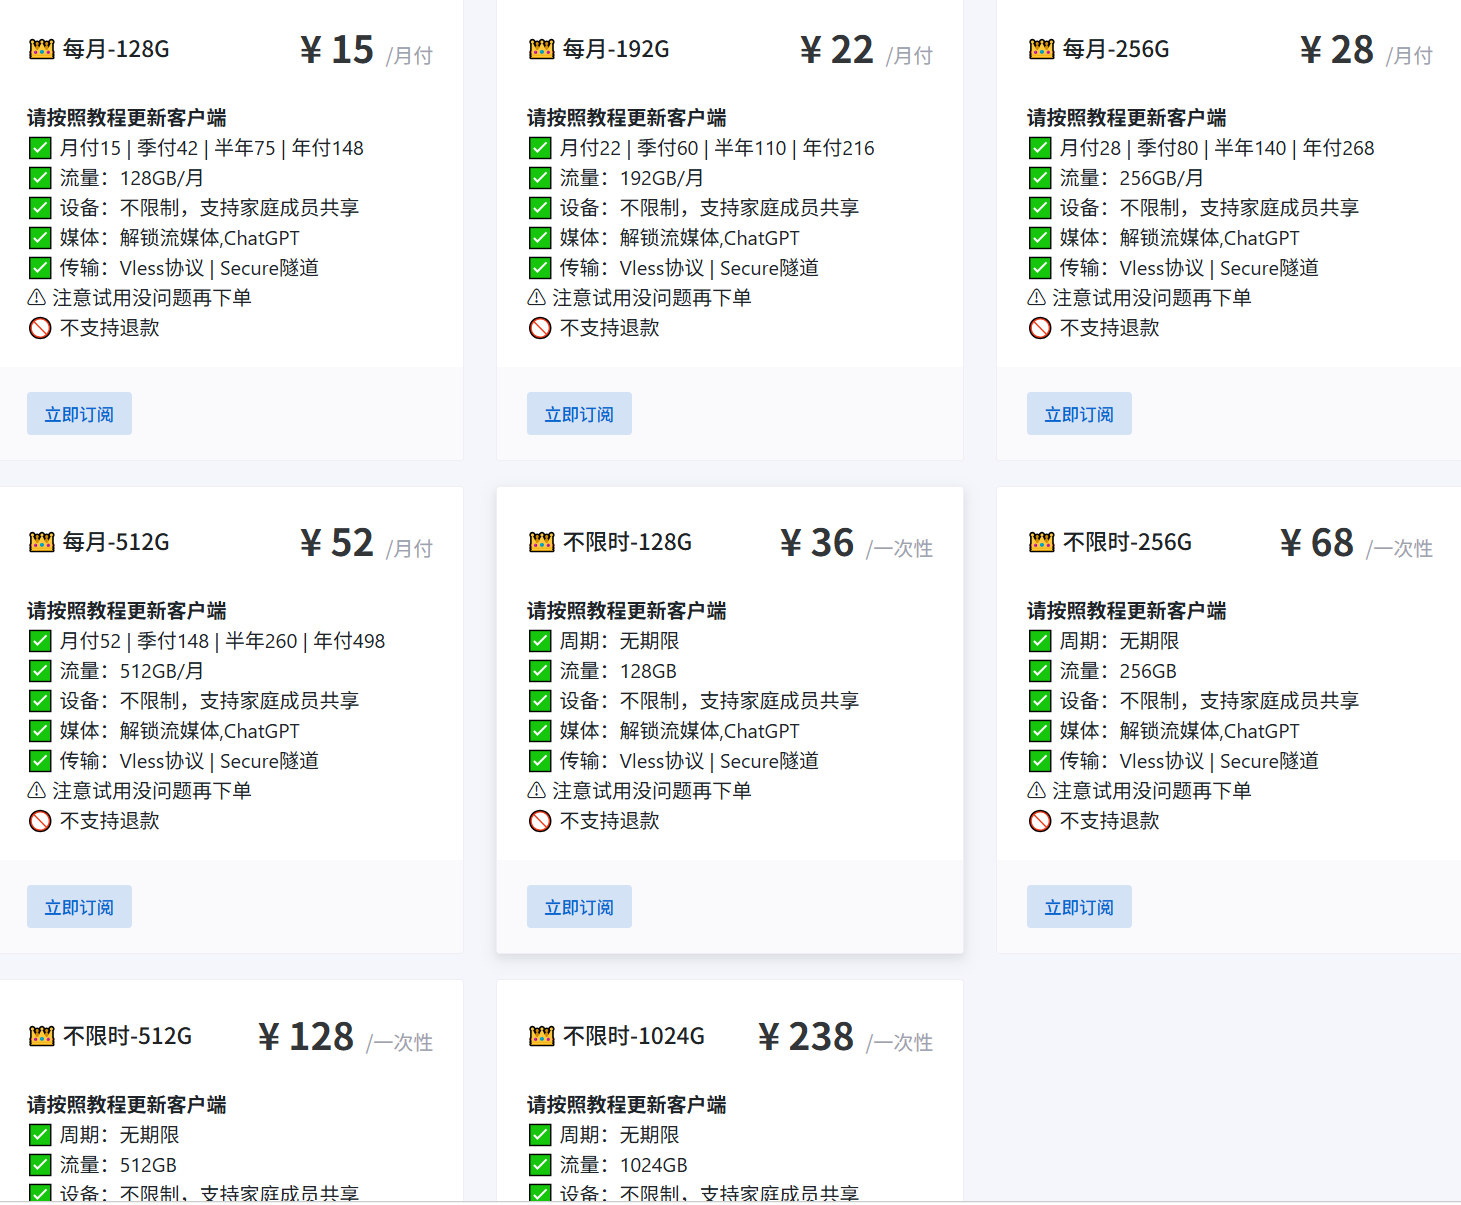Image resolution: width=1461 pixels, height=1205 pixels.
Task: Click the green check beside 流量: 128GB in the 不限时-128G card
Action: 540,671
